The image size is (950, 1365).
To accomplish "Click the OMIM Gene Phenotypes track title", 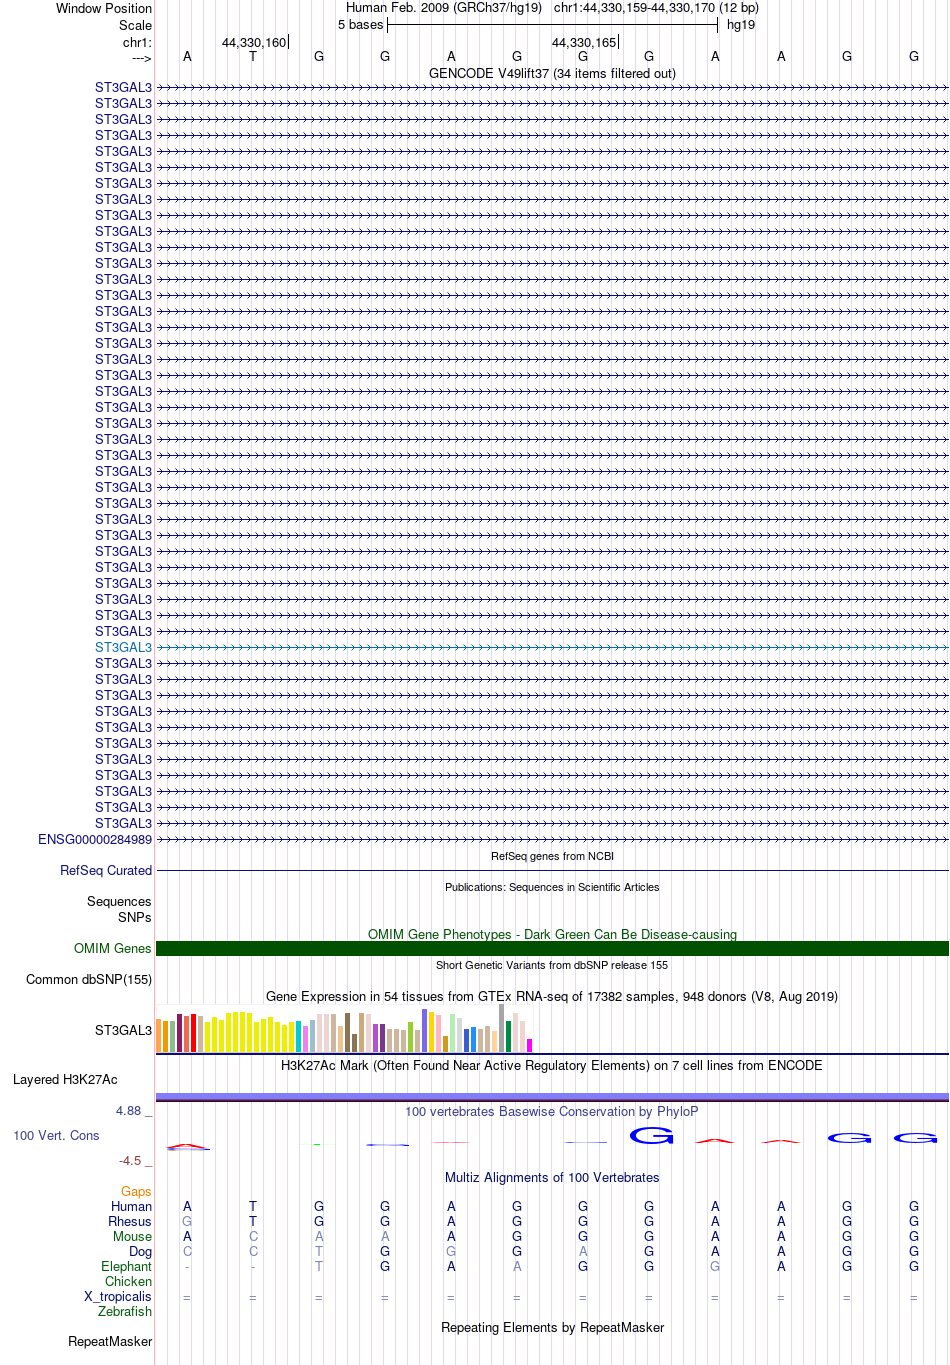I will [x=552, y=934].
